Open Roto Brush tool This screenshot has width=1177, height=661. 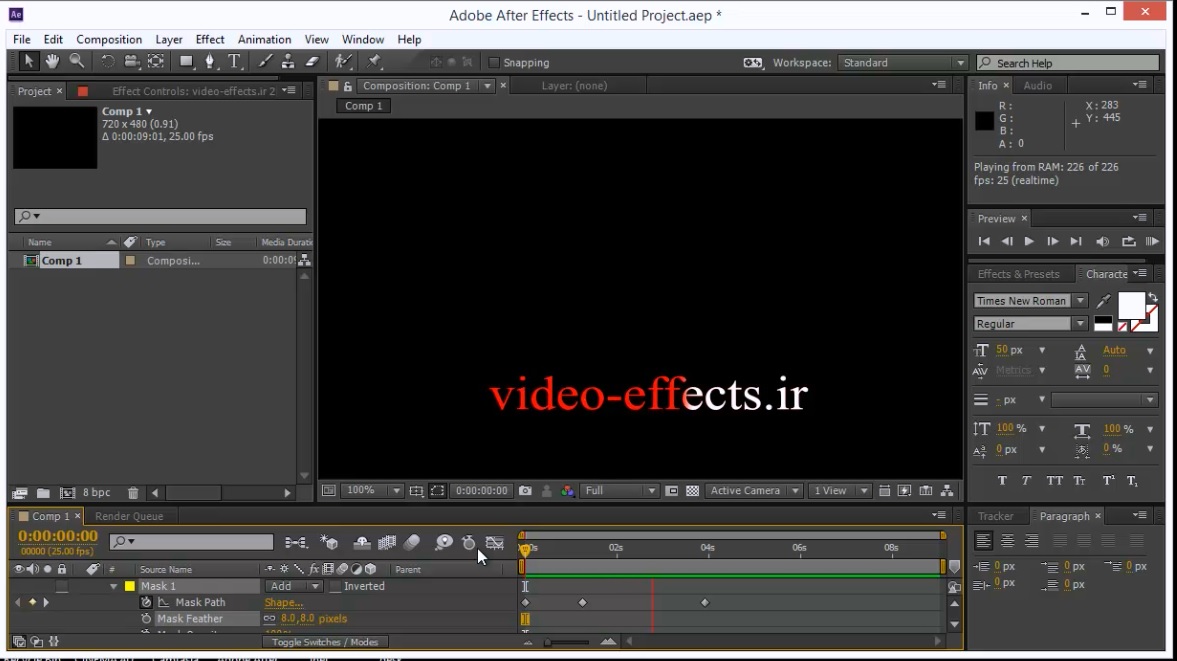click(x=343, y=62)
